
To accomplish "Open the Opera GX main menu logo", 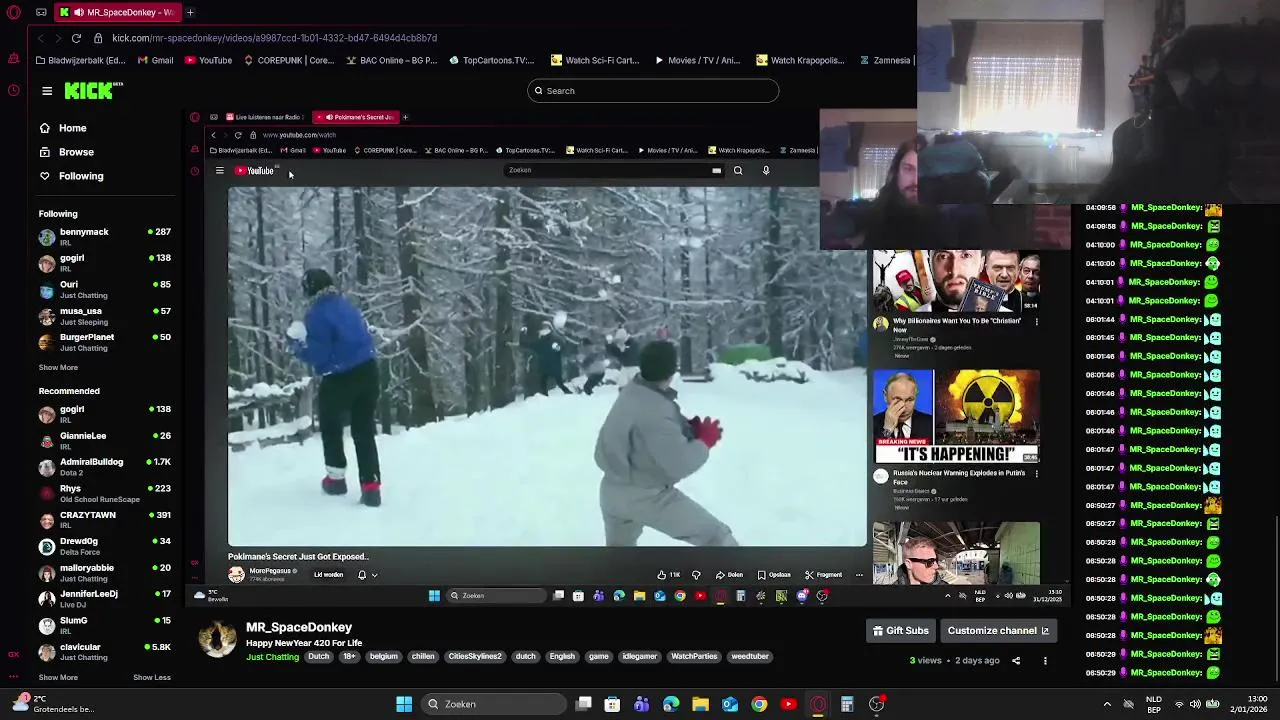I will point(13,12).
